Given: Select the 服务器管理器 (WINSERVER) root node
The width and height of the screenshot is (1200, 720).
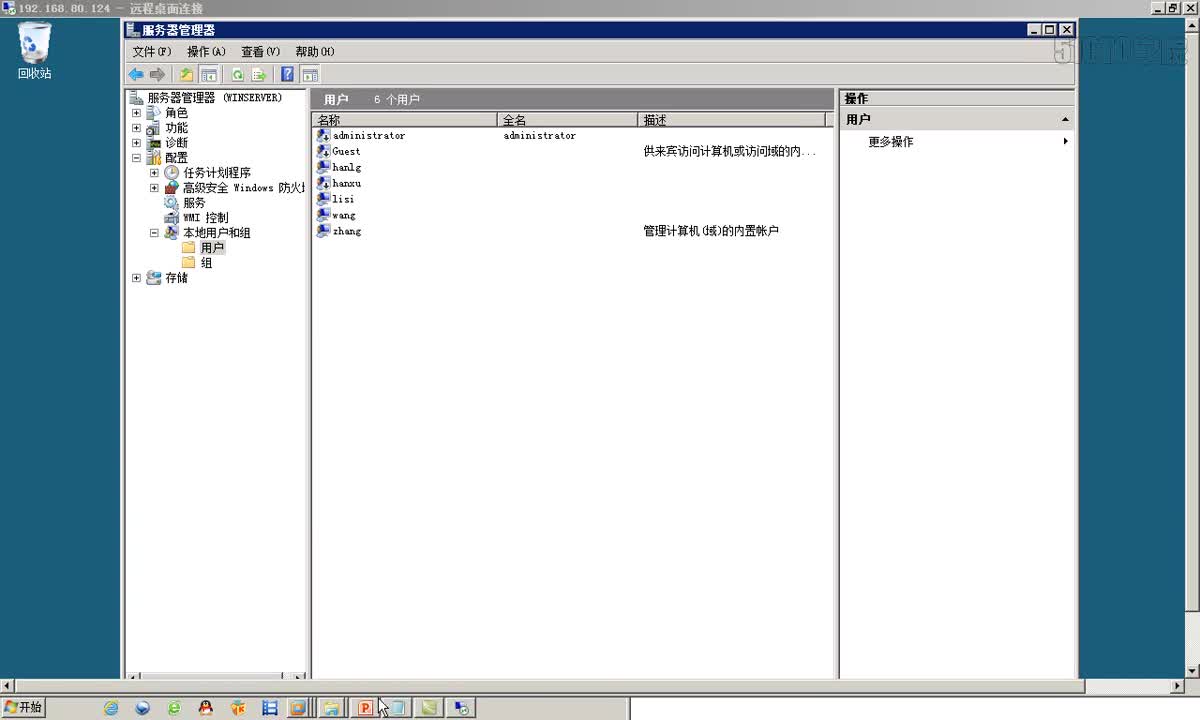Looking at the screenshot, I should (x=214, y=98).
